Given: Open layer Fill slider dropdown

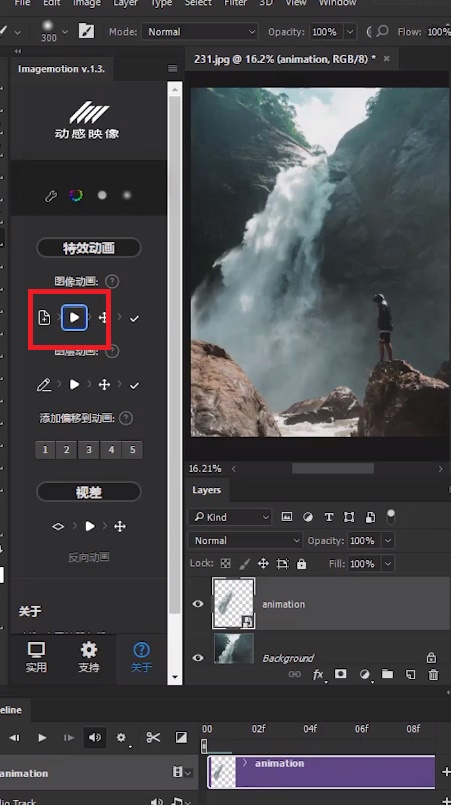Looking at the screenshot, I should tap(388, 563).
